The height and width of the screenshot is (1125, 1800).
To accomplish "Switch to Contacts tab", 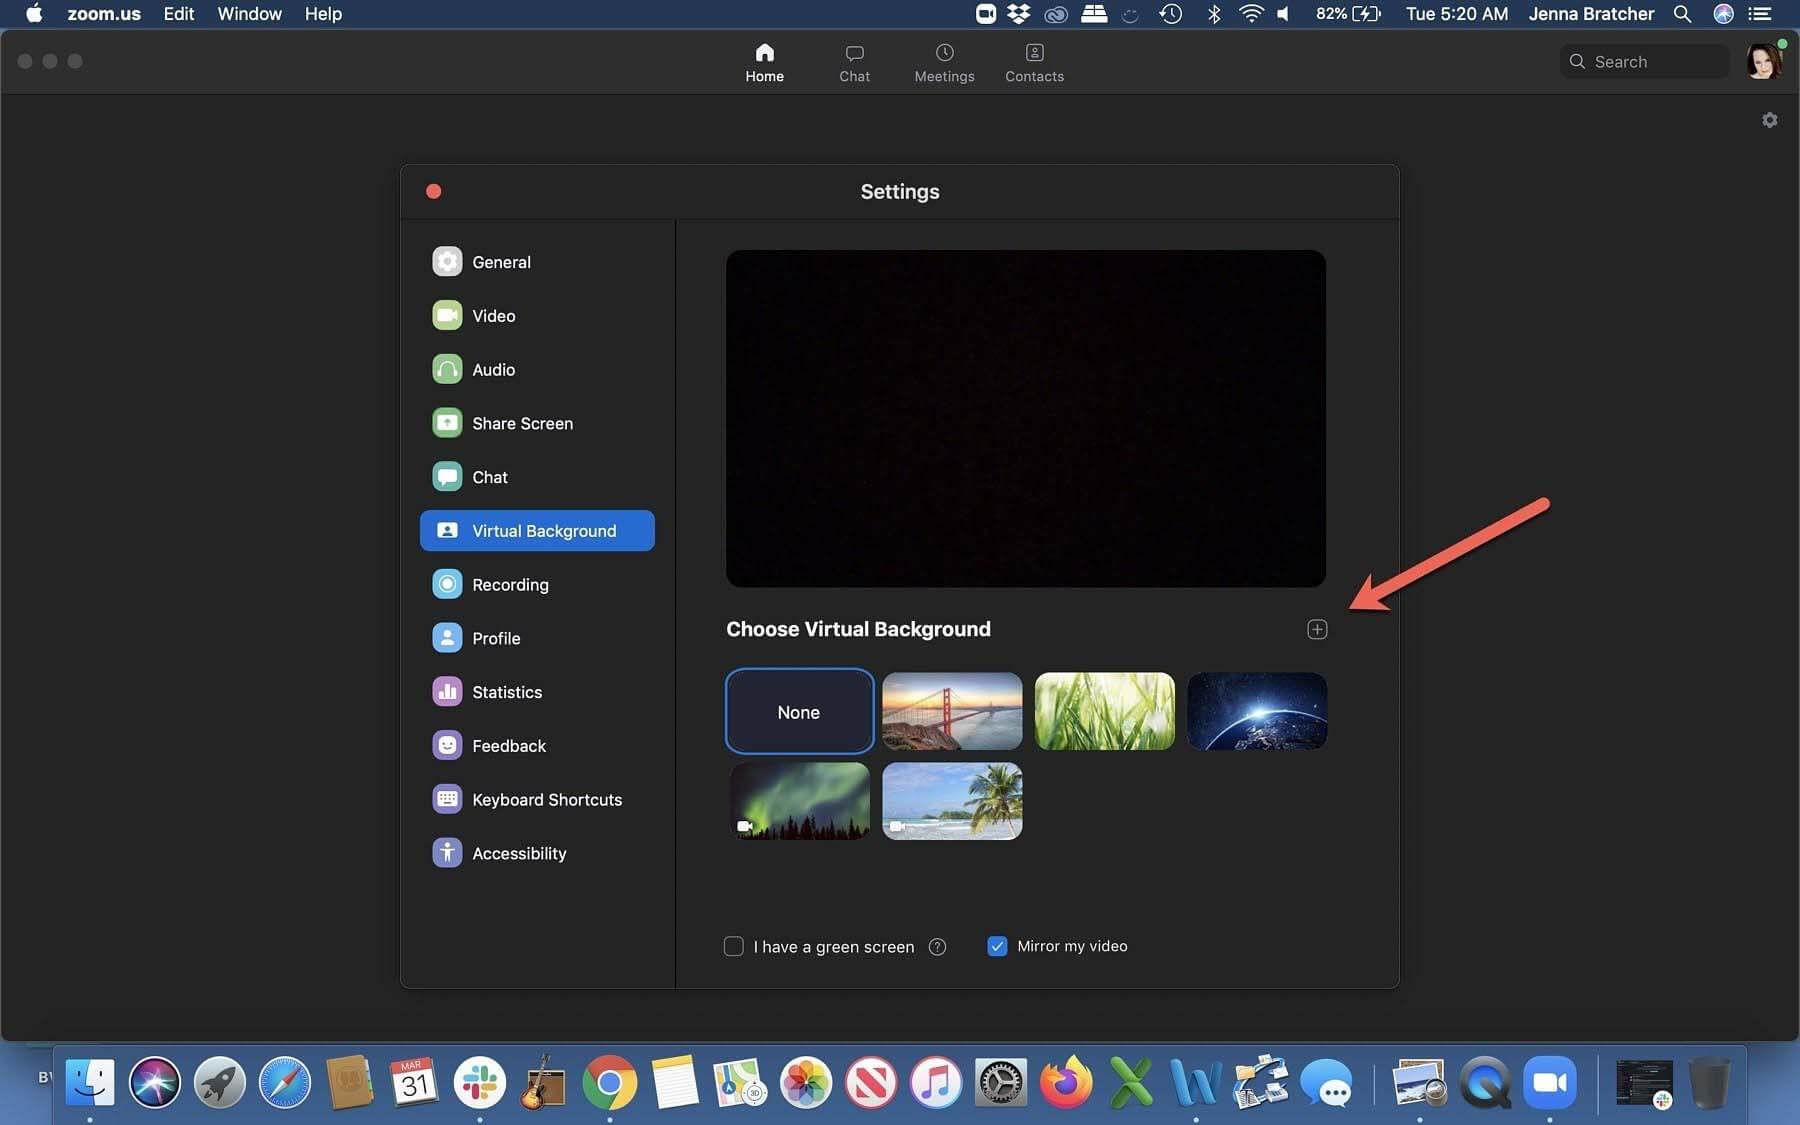I will 1034,62.
